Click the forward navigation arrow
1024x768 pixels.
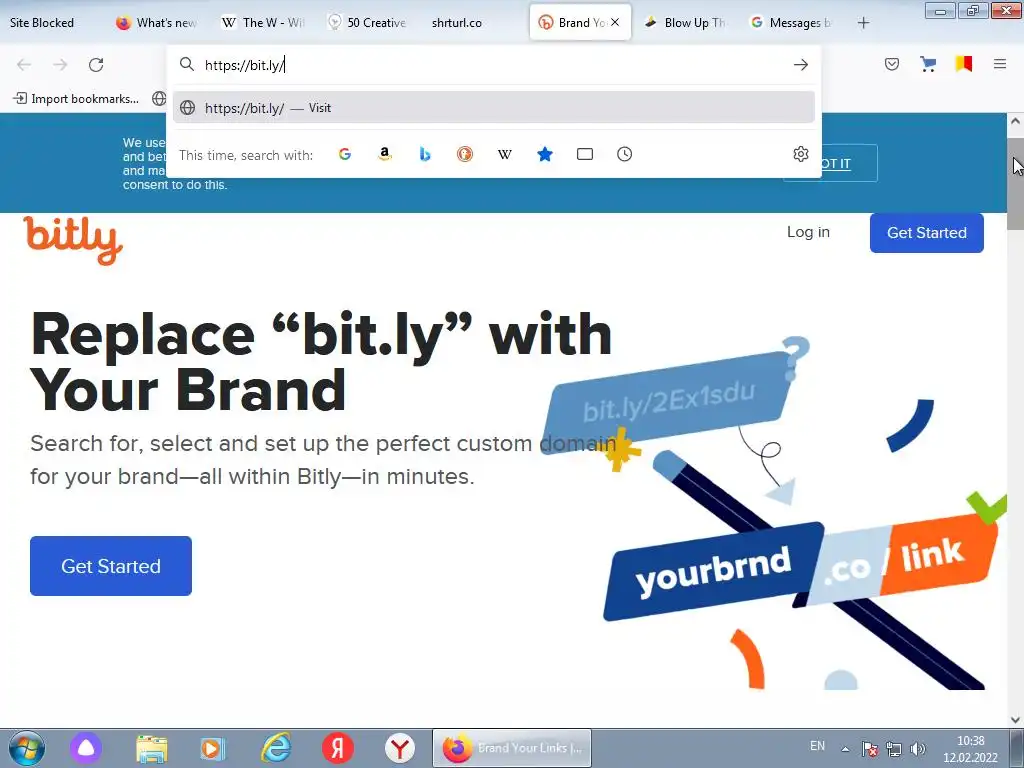[x=60, y=65]
